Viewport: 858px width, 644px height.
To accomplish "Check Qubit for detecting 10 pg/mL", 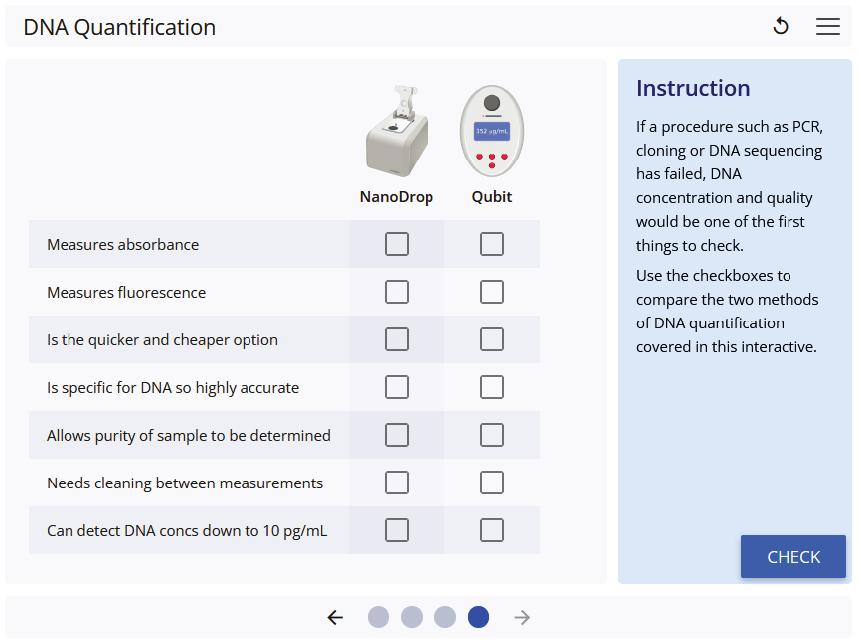I will pos(492,530).
